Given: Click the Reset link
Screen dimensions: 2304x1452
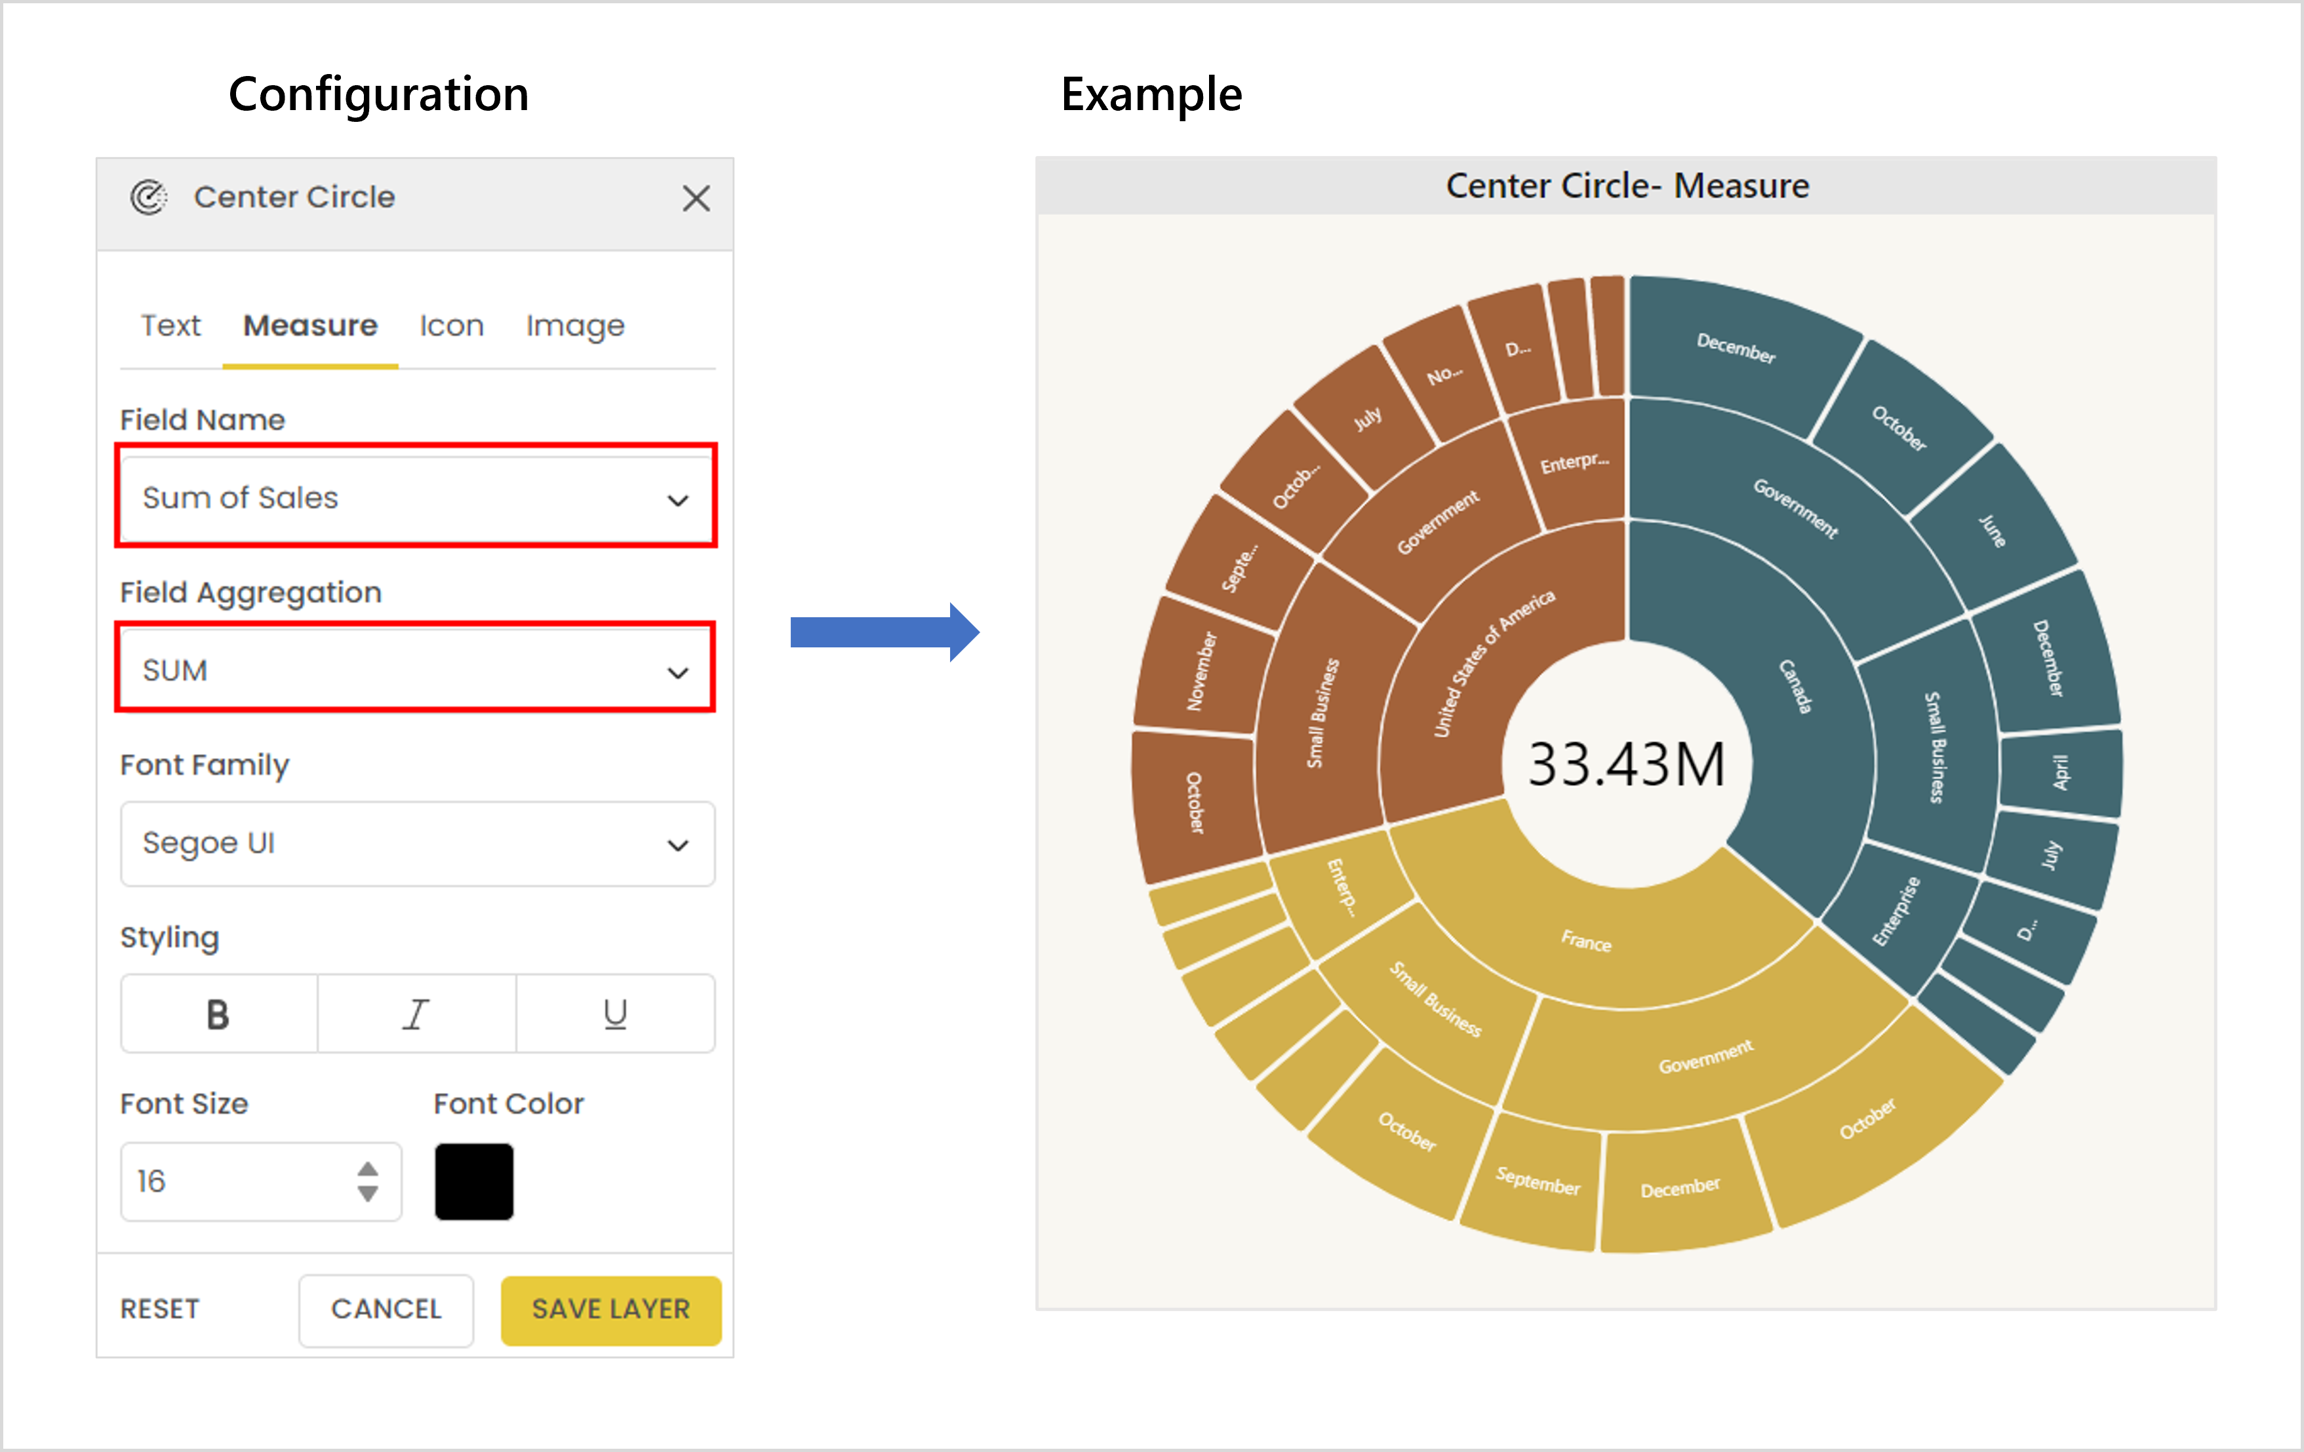Looking at the screenshot, I should coord(160,1309).
